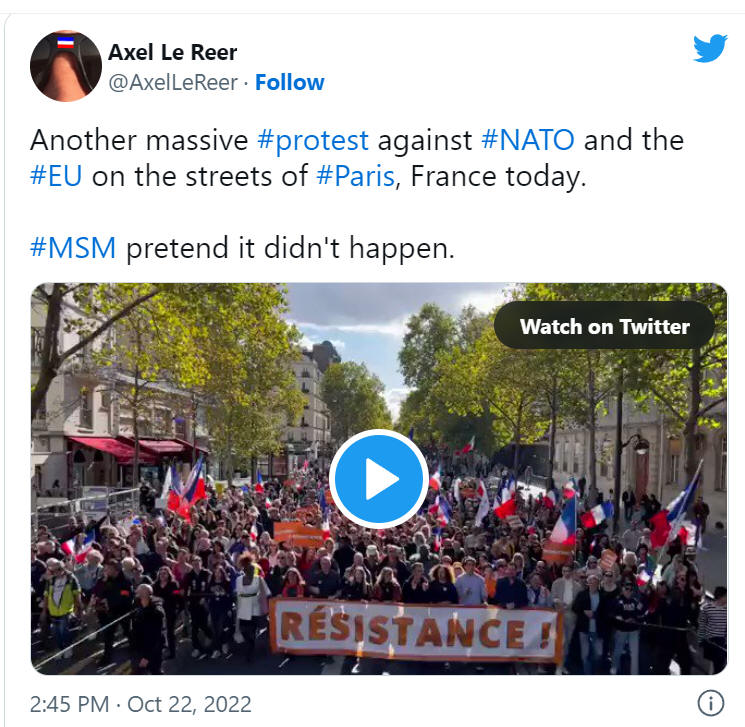The width and height of the screenshot is (745, 727).
Task: Visit the #Paris hashtag link
Action: pos(355,176)
